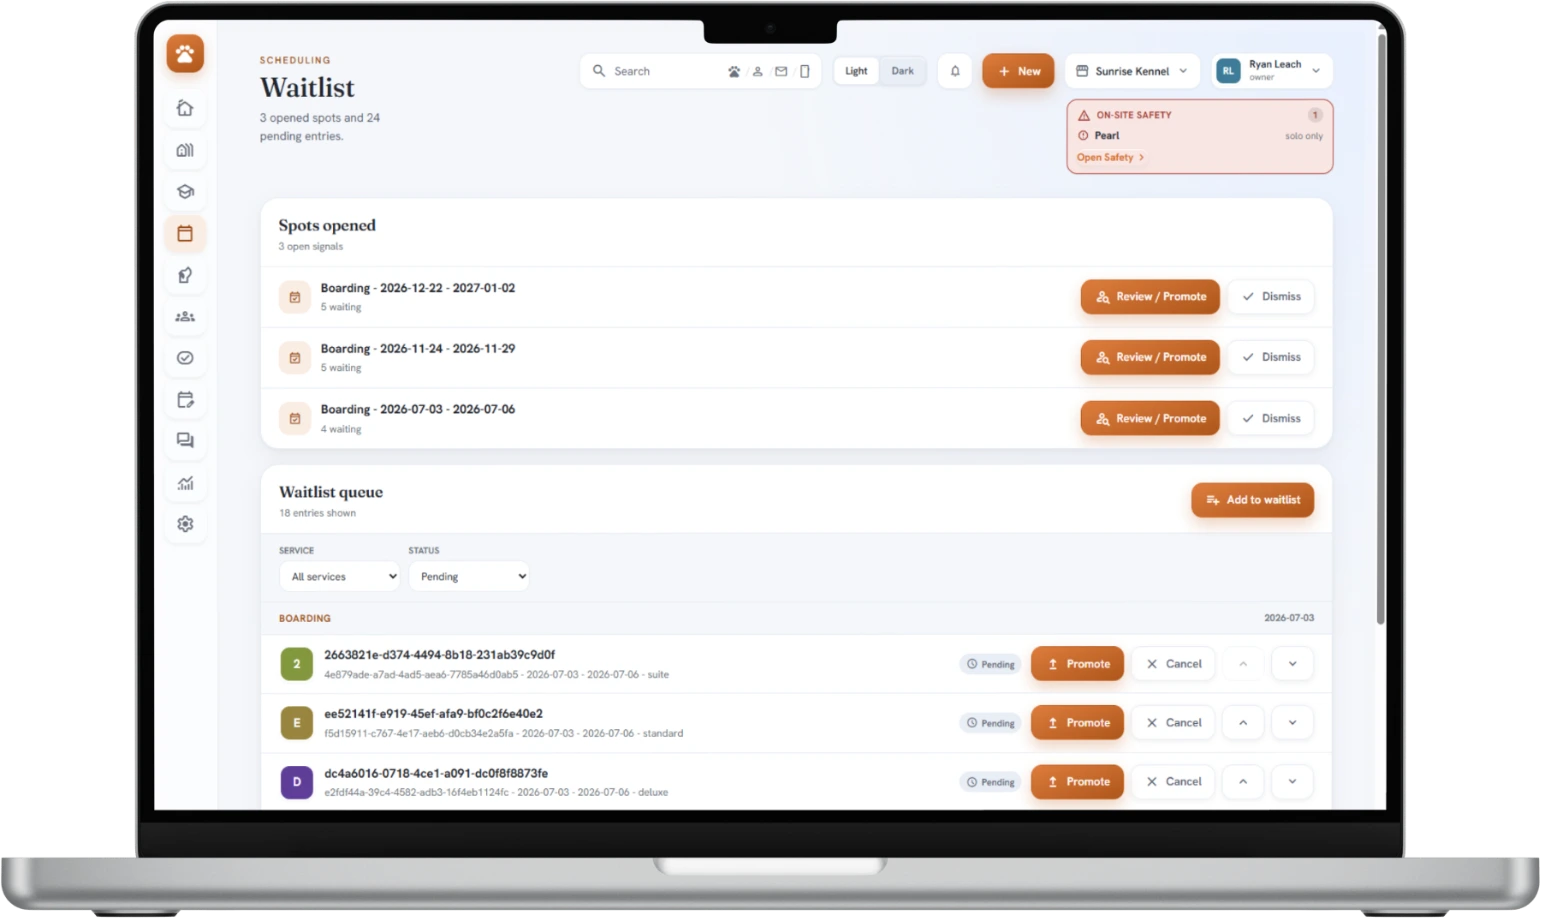This screenshot has height=918, width=1542.
Task: Open Safety link in alert card
Action: [x=1110, y=158]
